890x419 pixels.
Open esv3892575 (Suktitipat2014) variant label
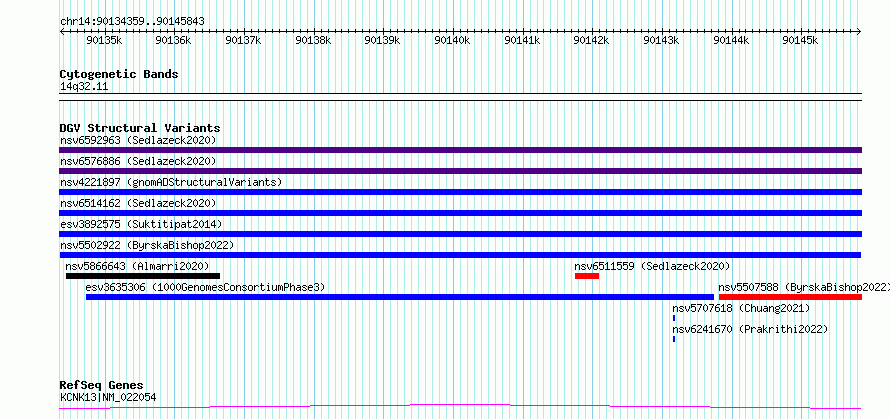click(x=141, y=224)
